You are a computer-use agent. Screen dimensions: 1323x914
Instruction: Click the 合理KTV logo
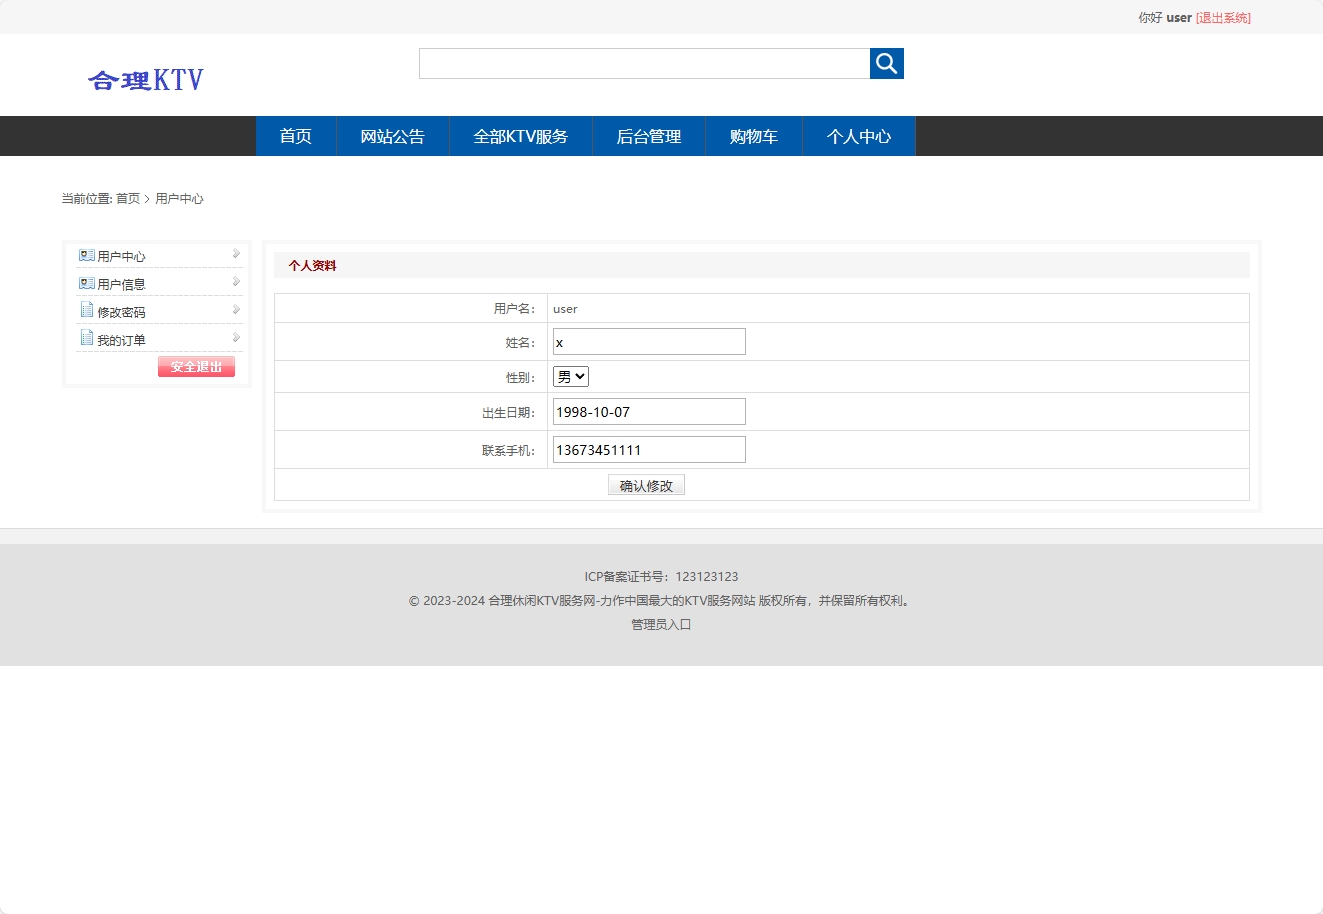(146, 79)
